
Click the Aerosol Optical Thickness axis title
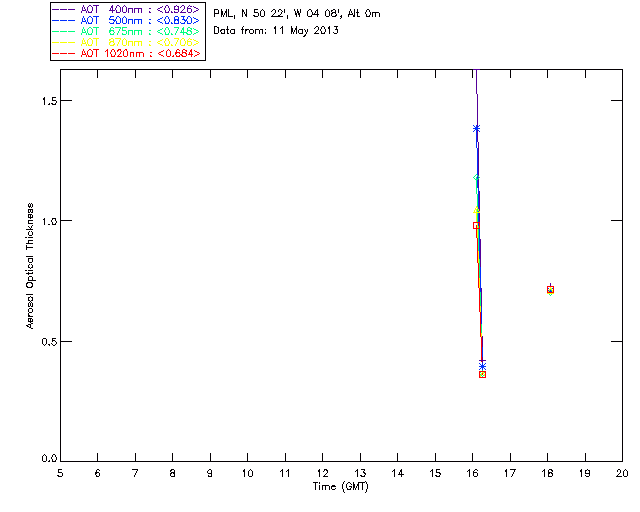[30, 266]
